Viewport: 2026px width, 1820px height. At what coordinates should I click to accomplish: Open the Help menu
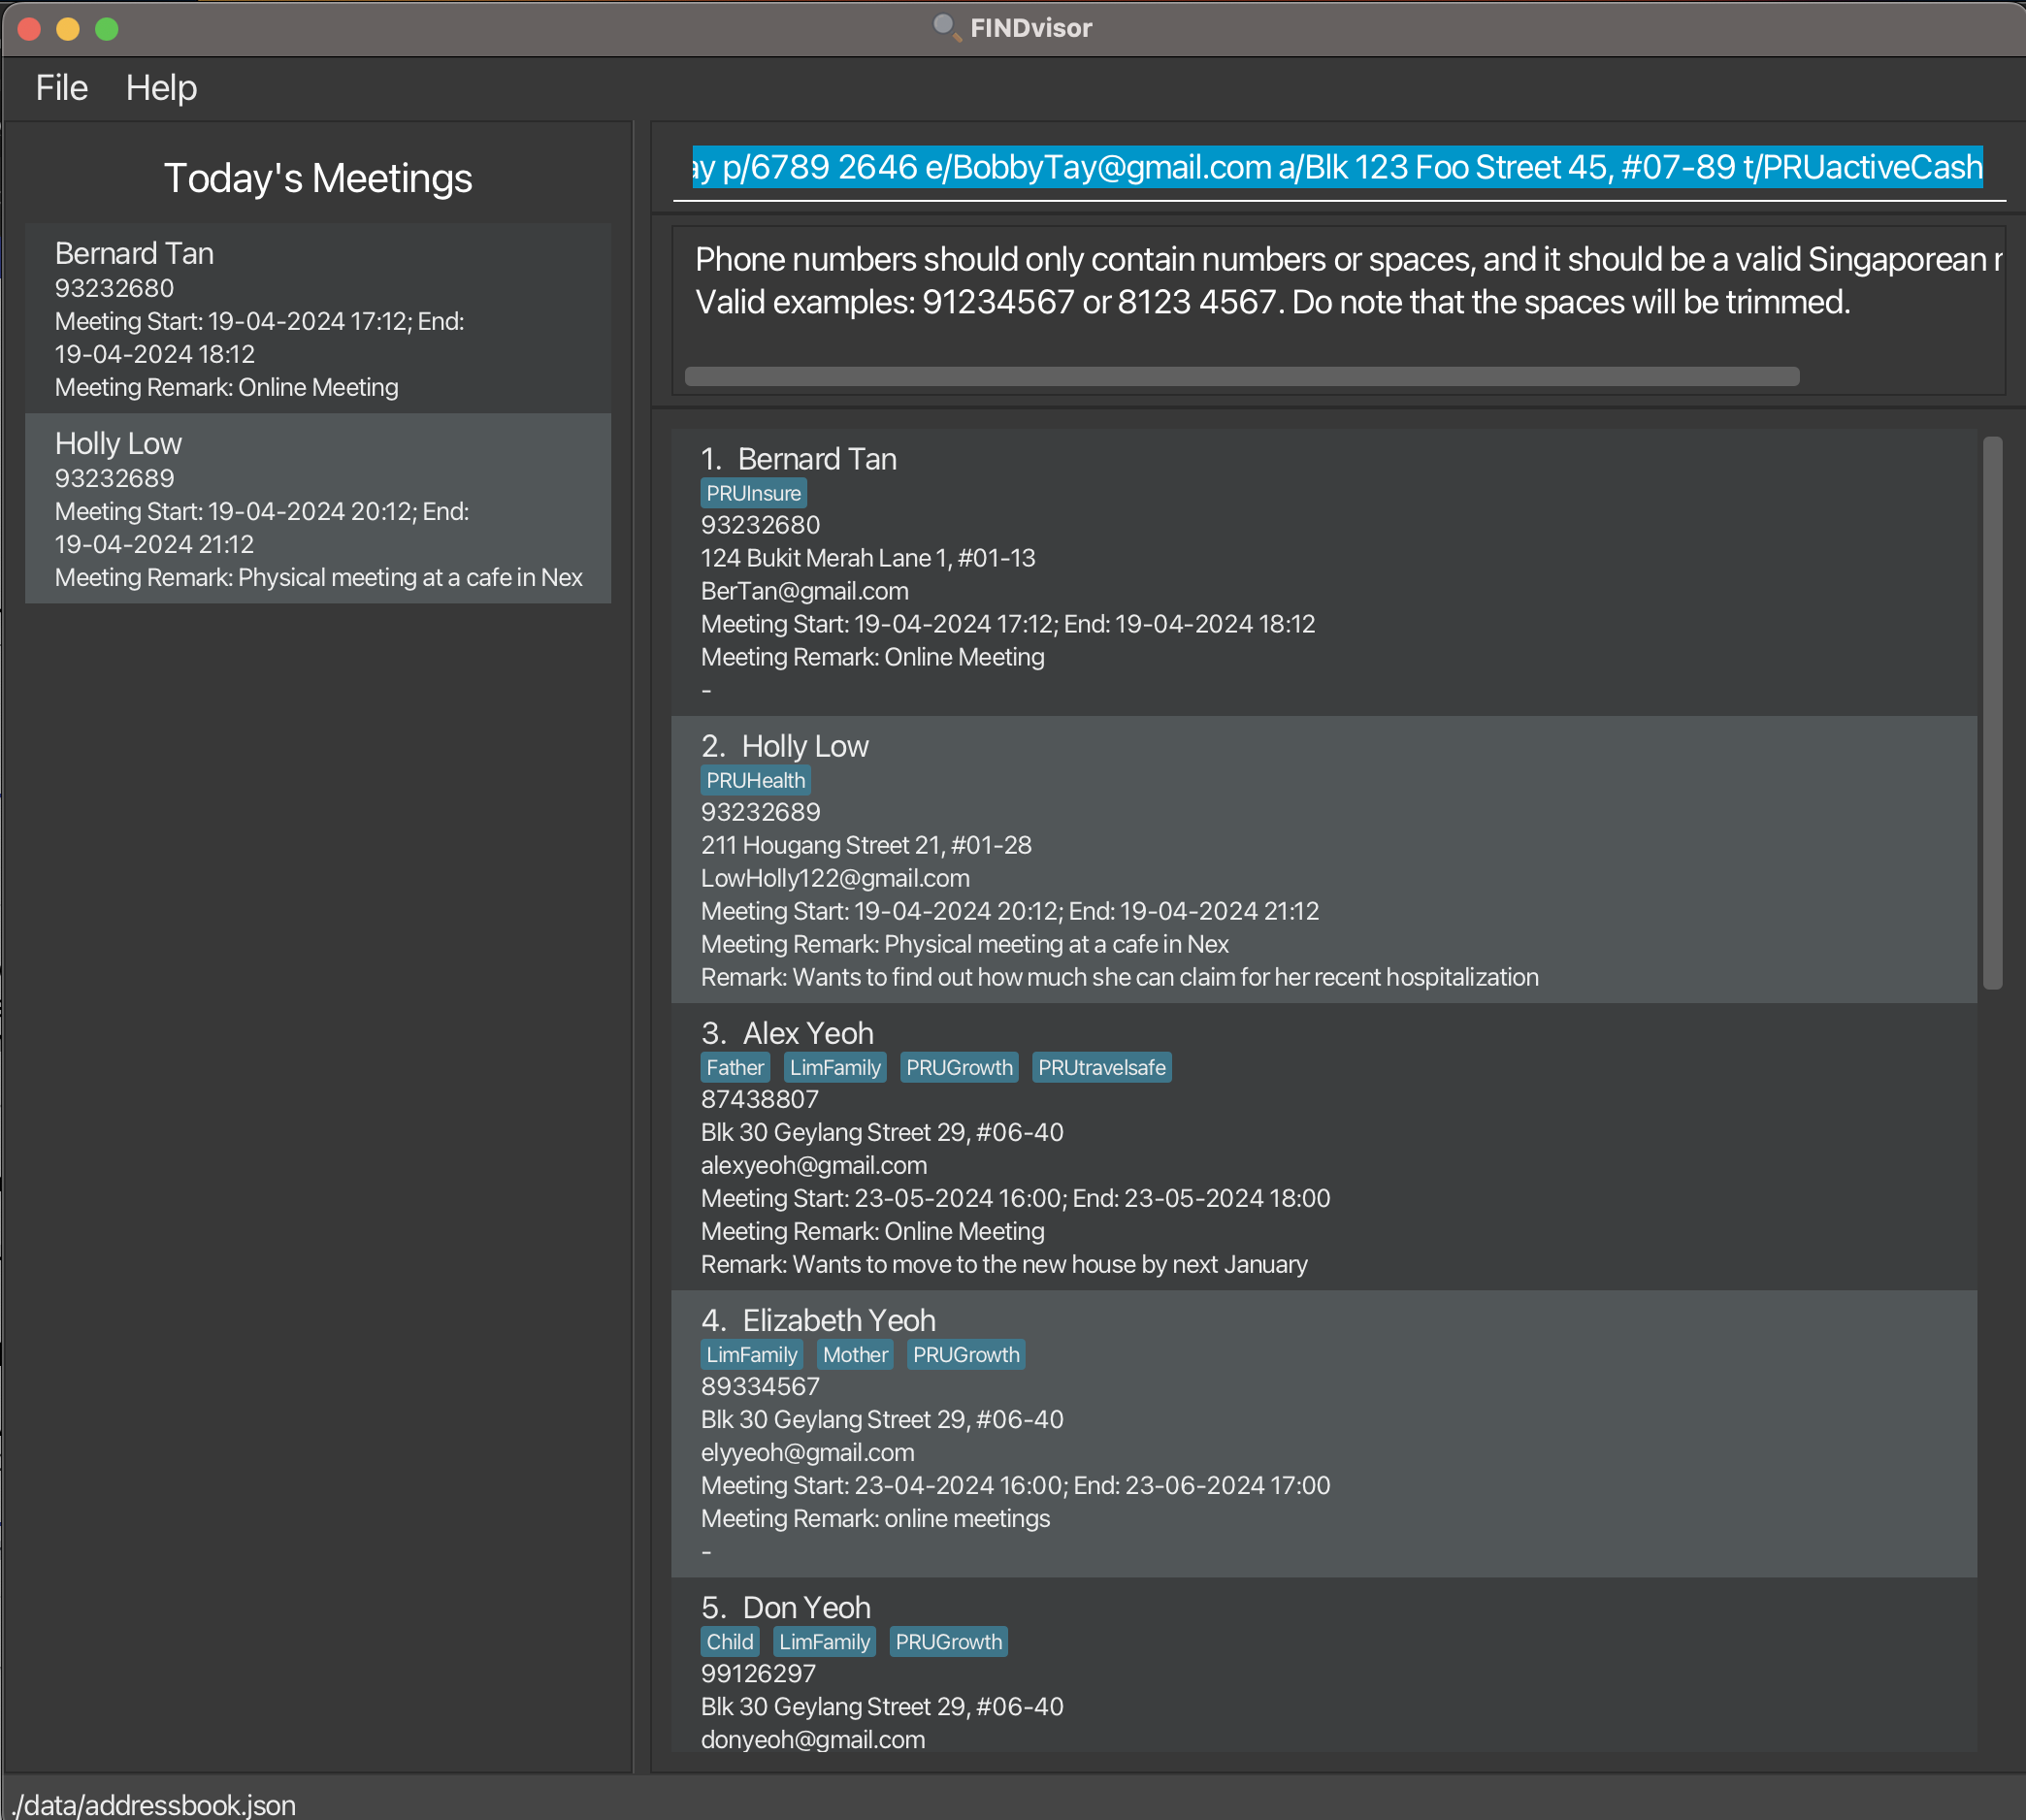(161, 88)
